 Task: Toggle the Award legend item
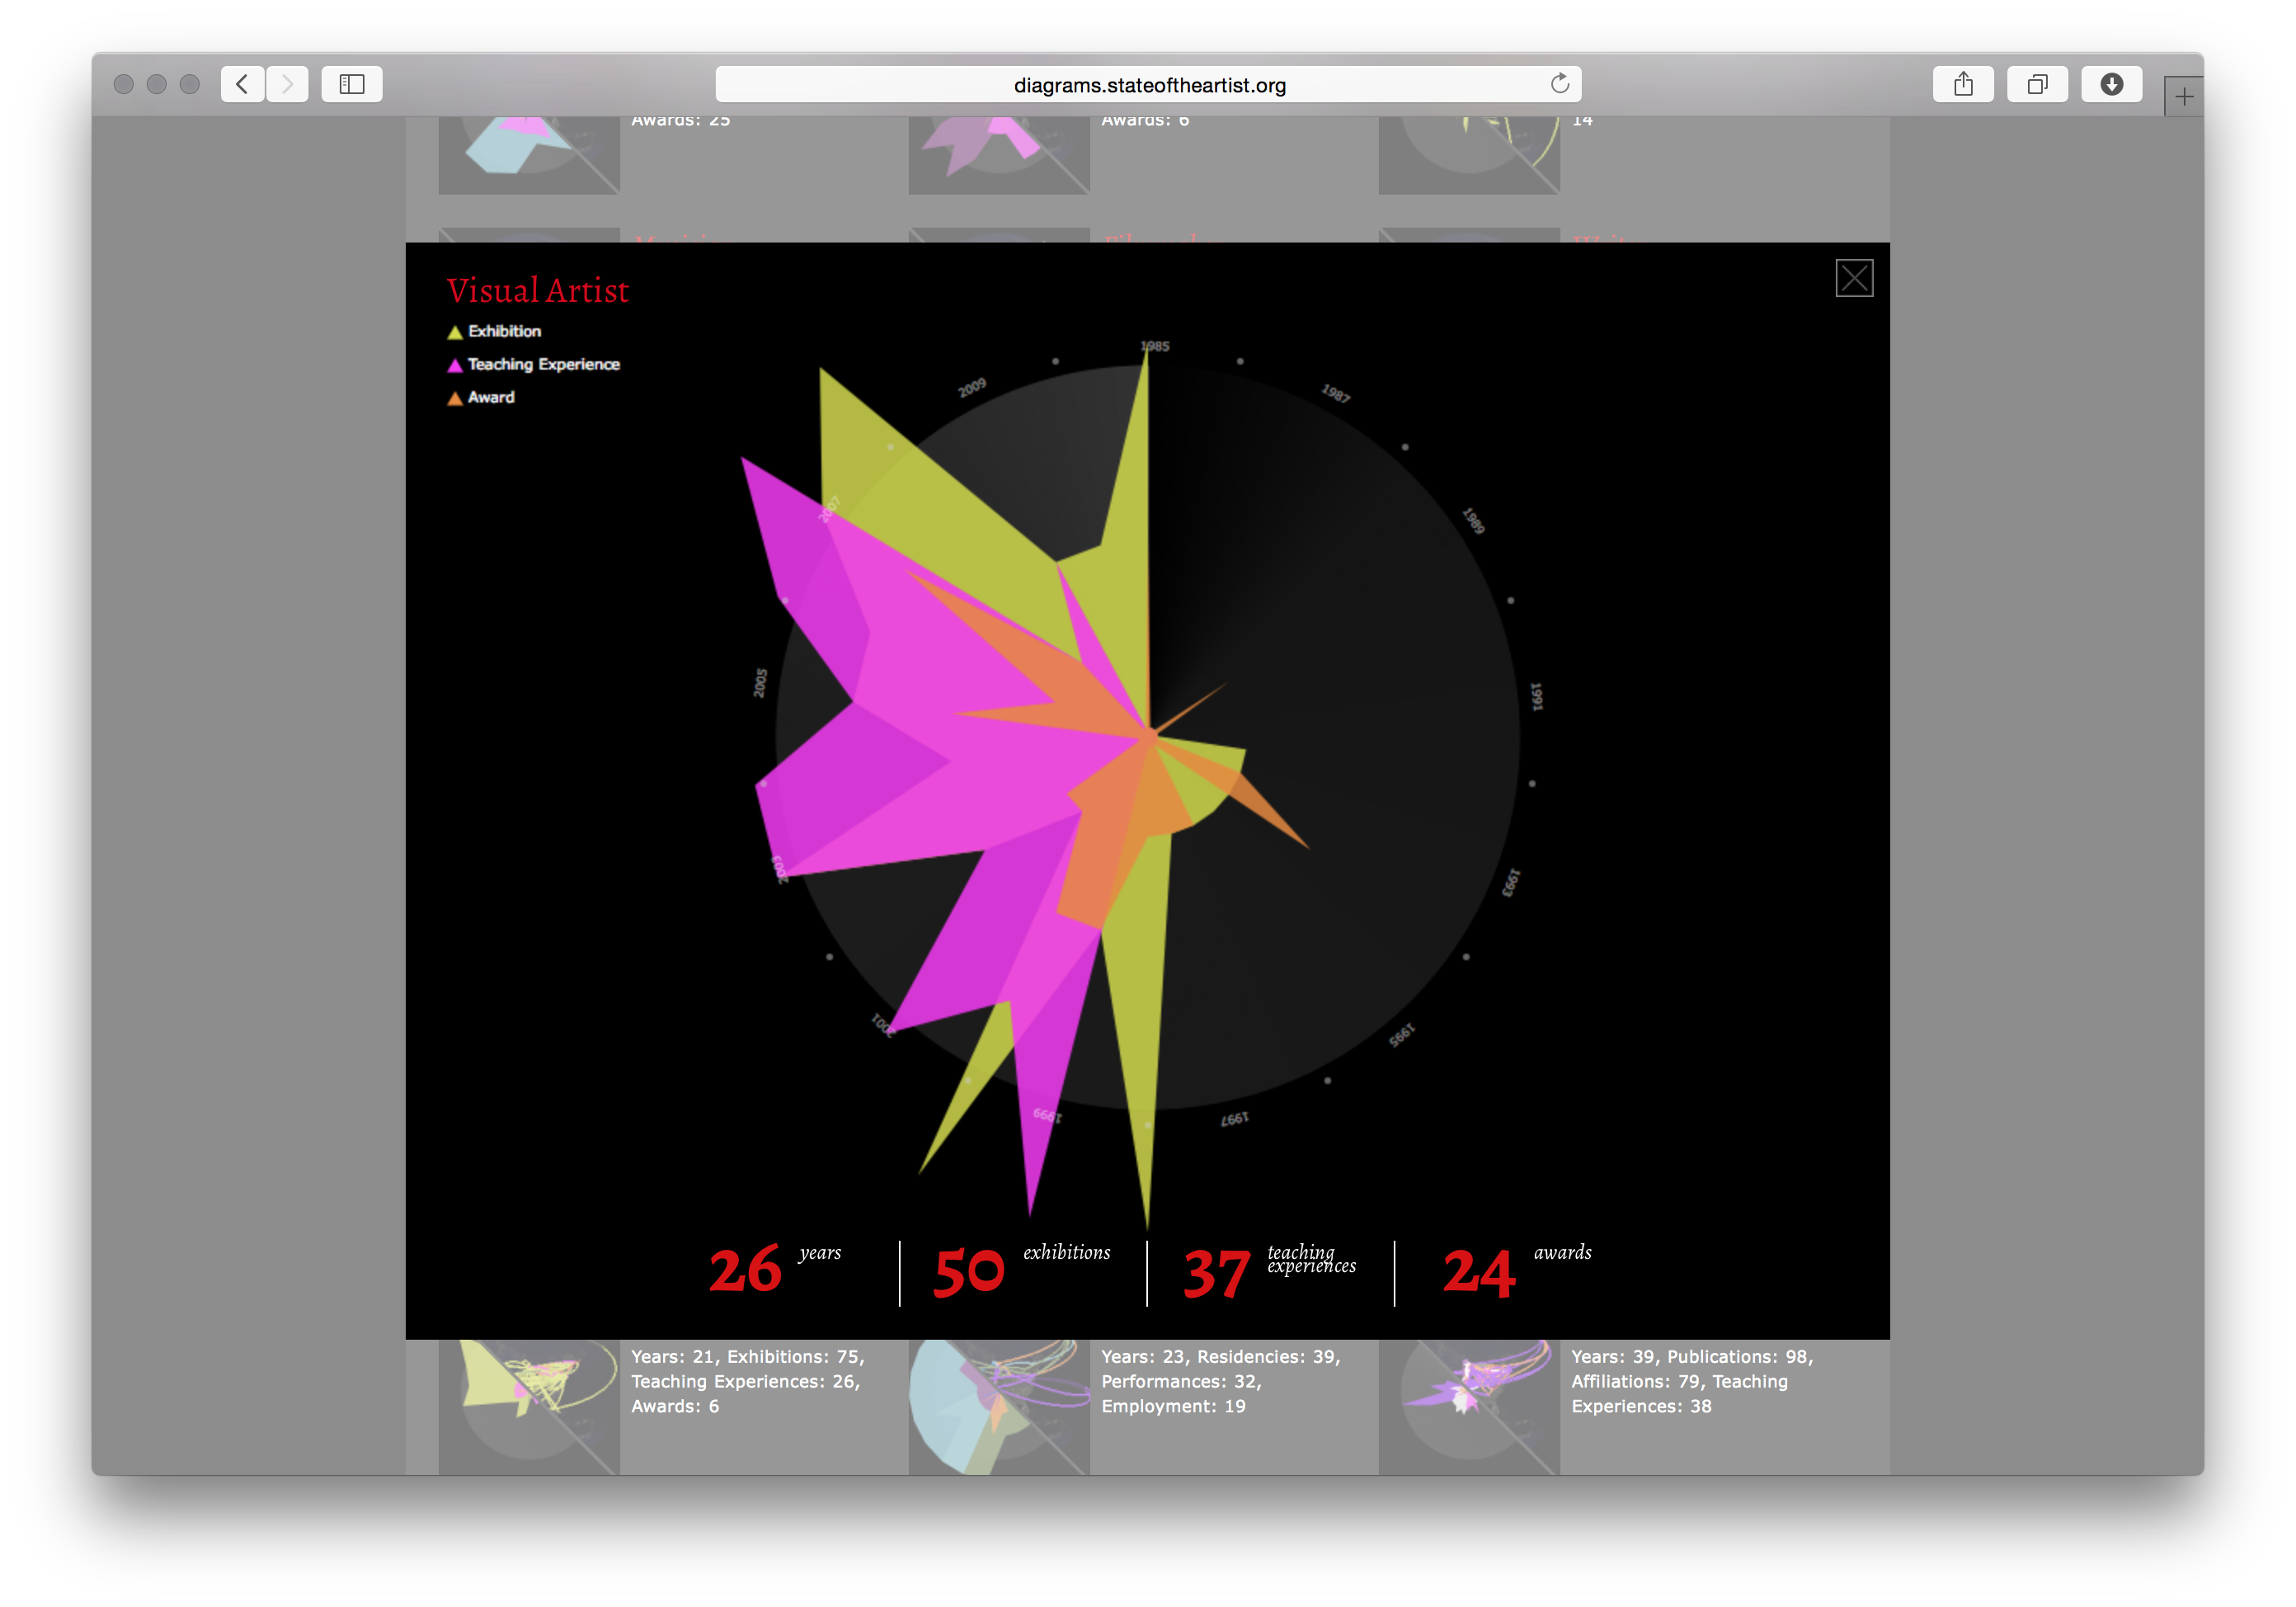[x=491, y=397]
